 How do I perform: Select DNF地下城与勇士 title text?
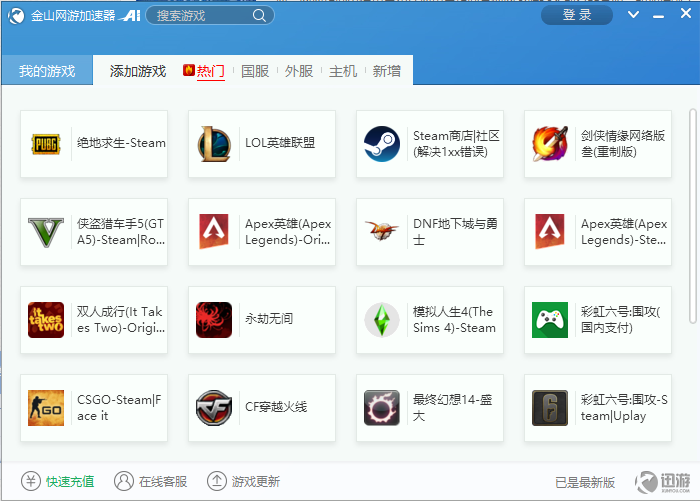(x=455, y=232)
